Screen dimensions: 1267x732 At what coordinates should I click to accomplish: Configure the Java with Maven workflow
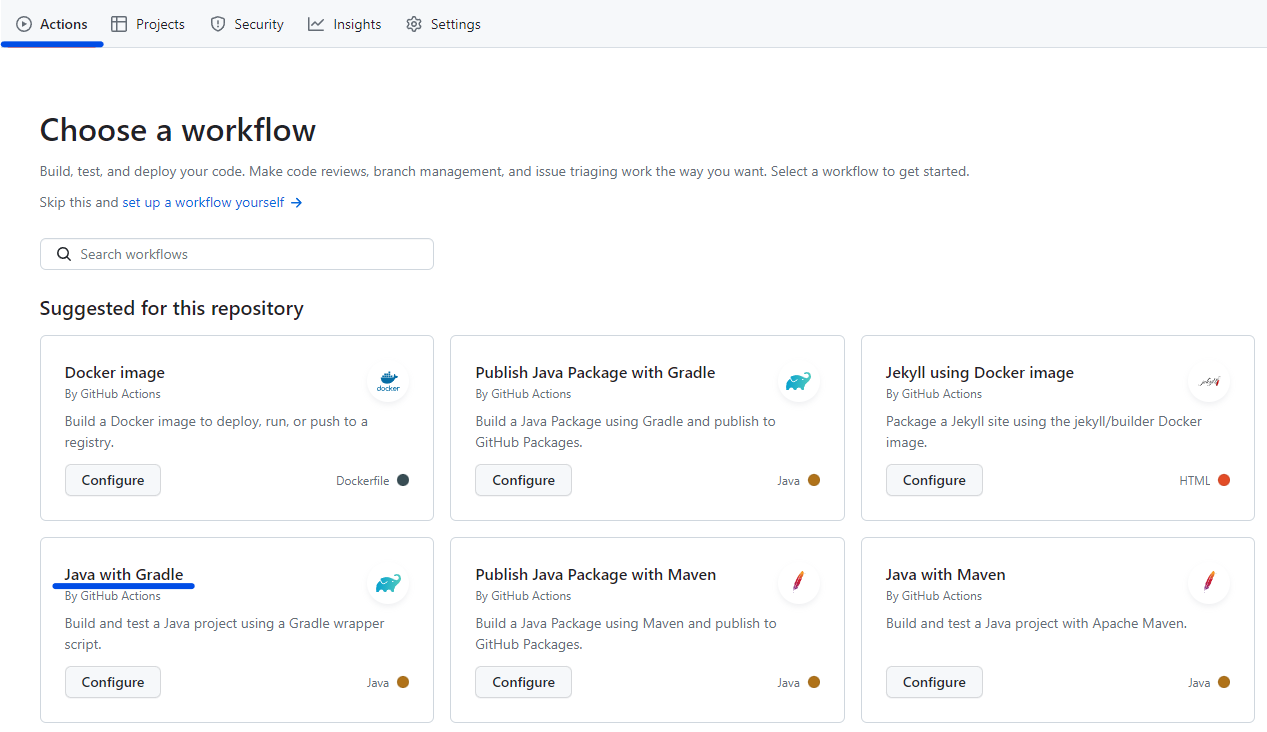point(934,682)
